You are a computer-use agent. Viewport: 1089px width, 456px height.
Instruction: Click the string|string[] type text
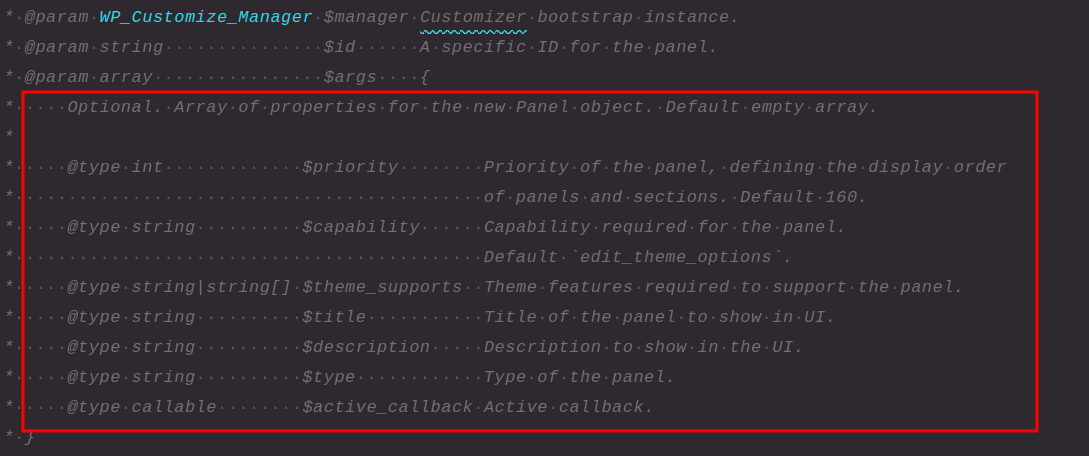click(211, 287)
